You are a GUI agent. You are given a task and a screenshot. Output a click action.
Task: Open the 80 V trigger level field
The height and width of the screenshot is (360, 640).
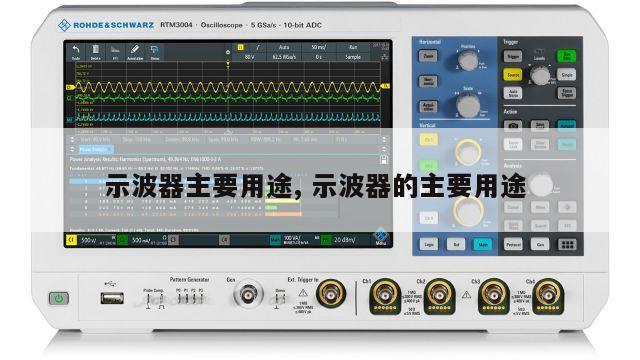click(249, 57)
